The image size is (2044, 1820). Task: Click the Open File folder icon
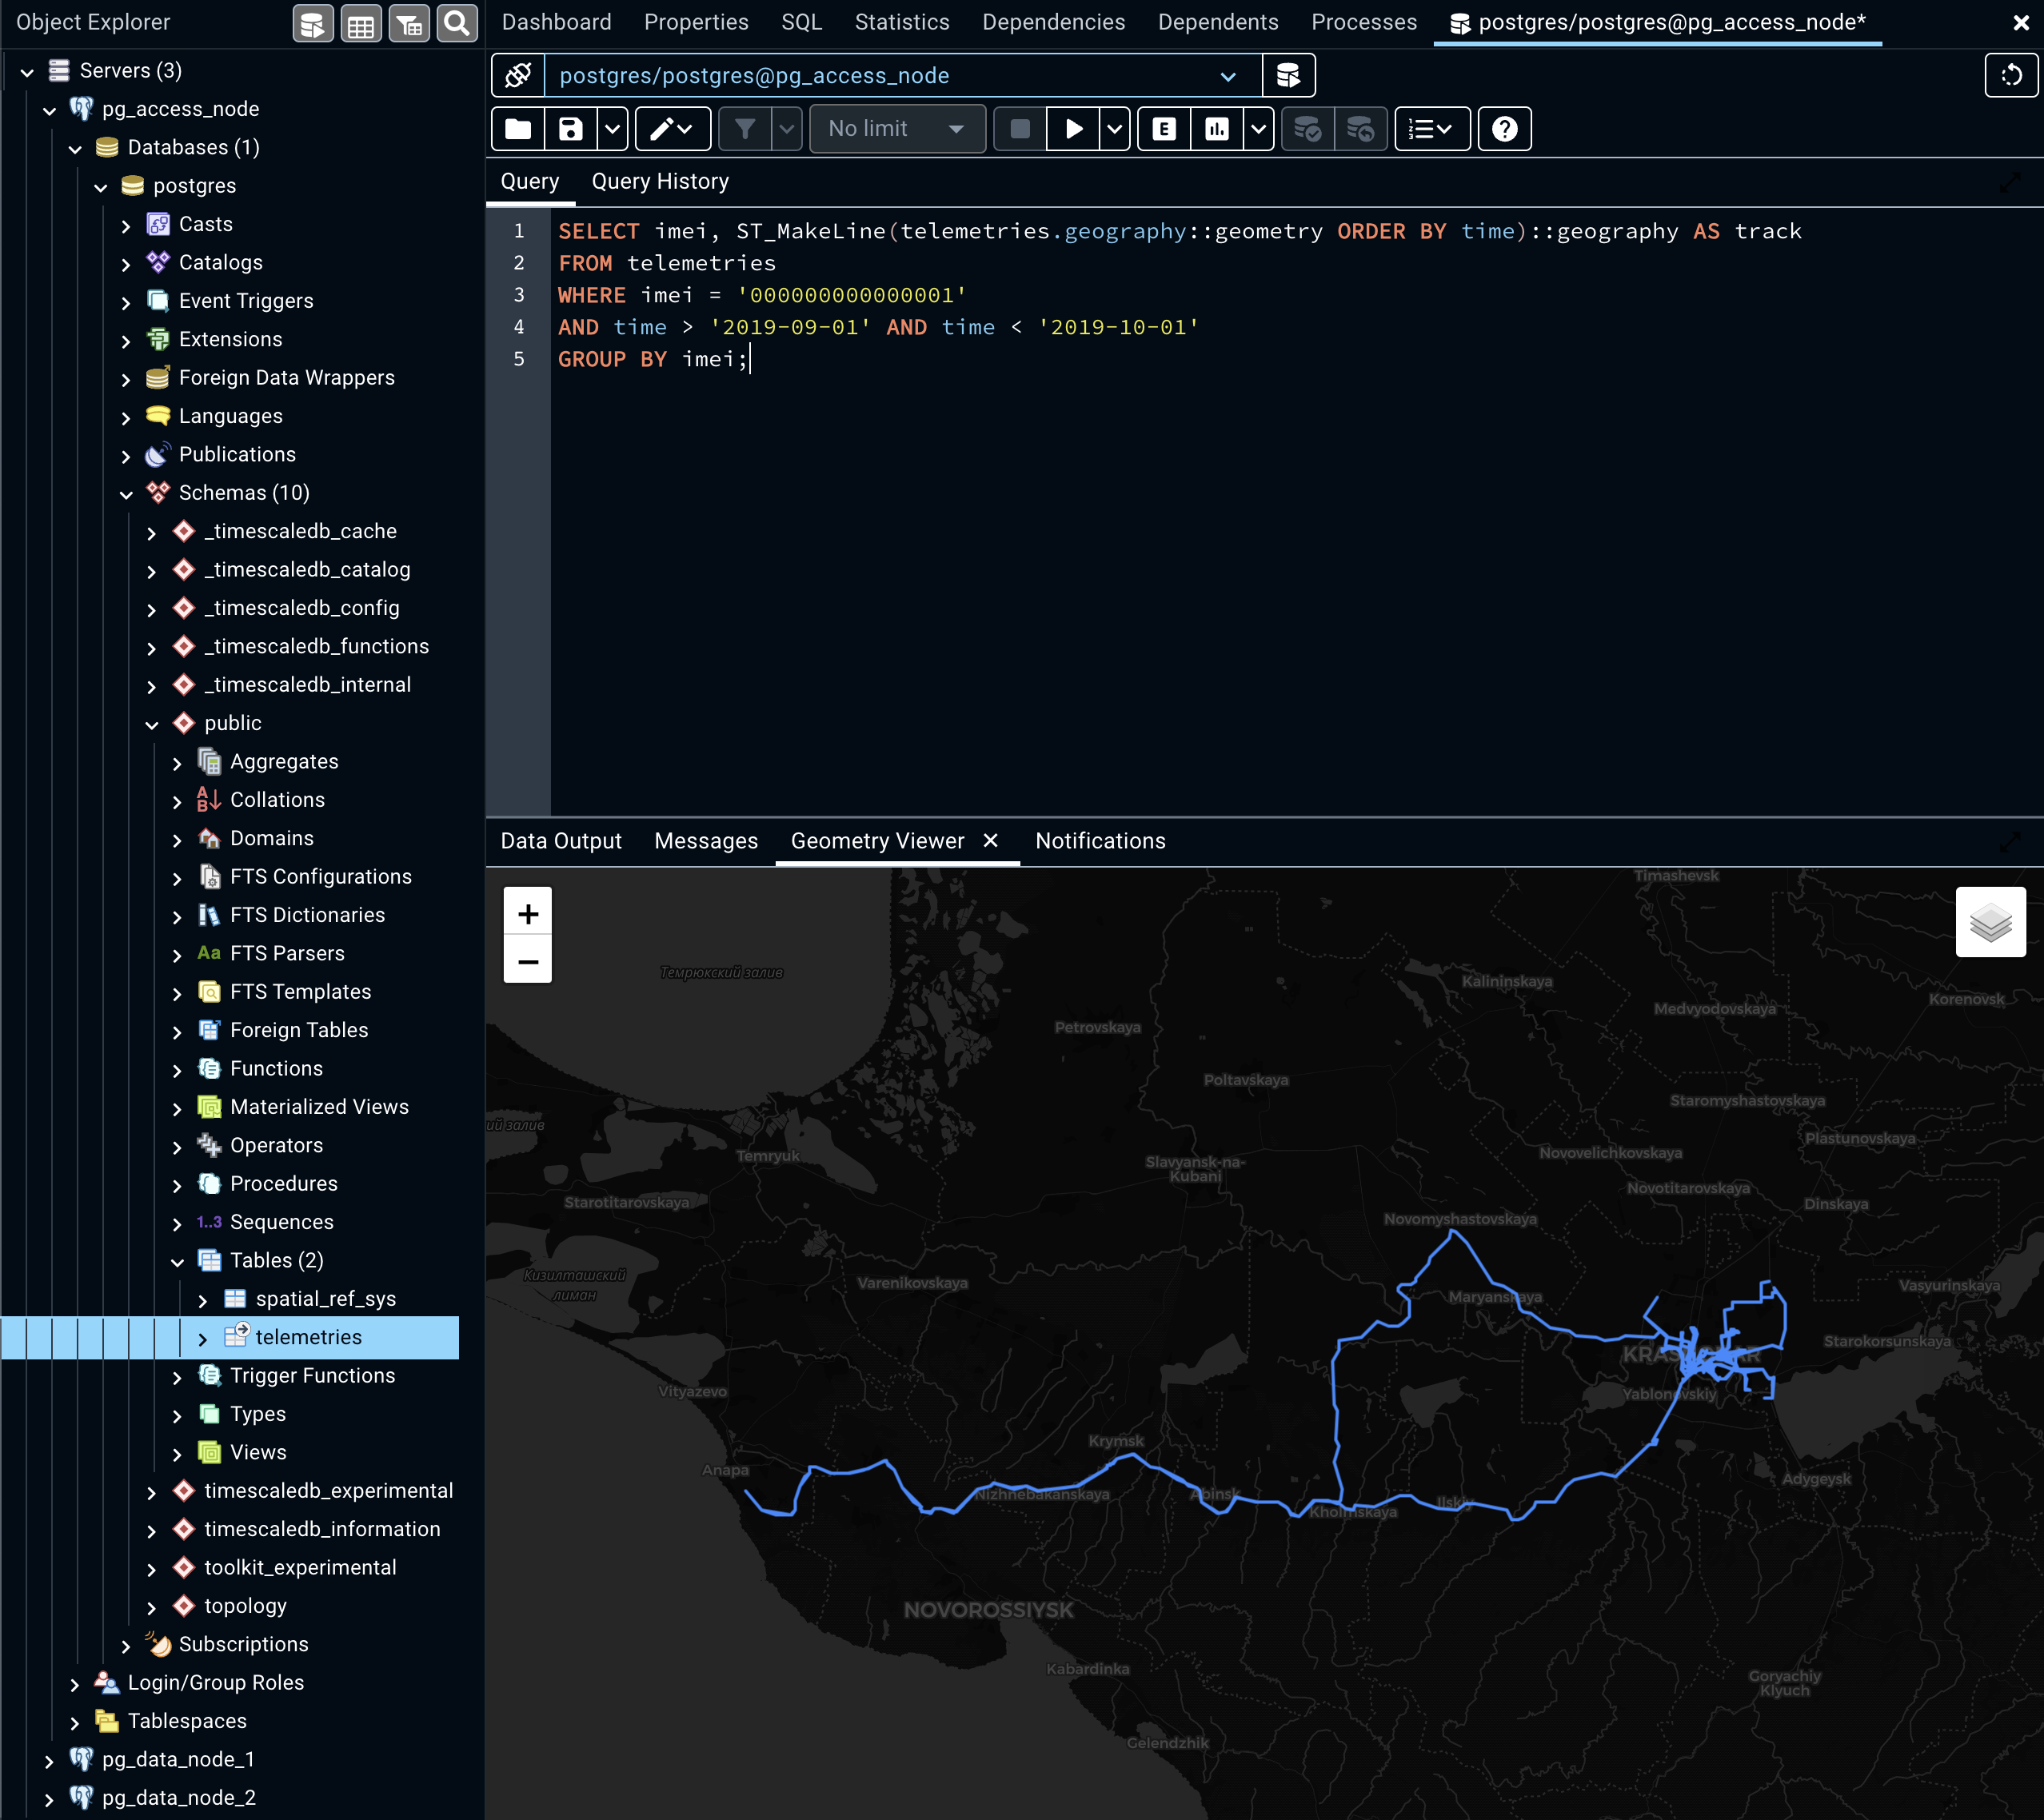(518, 129)
